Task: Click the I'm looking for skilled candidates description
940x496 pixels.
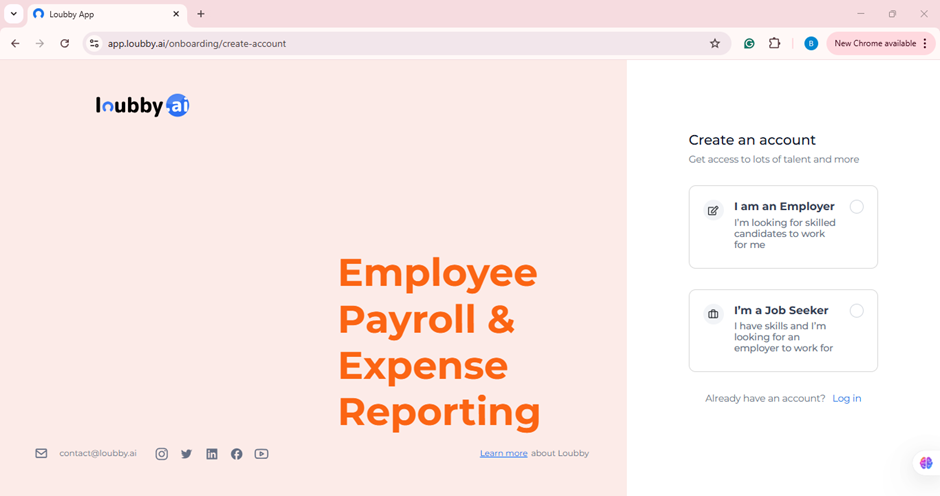Action: pos(784,233)
